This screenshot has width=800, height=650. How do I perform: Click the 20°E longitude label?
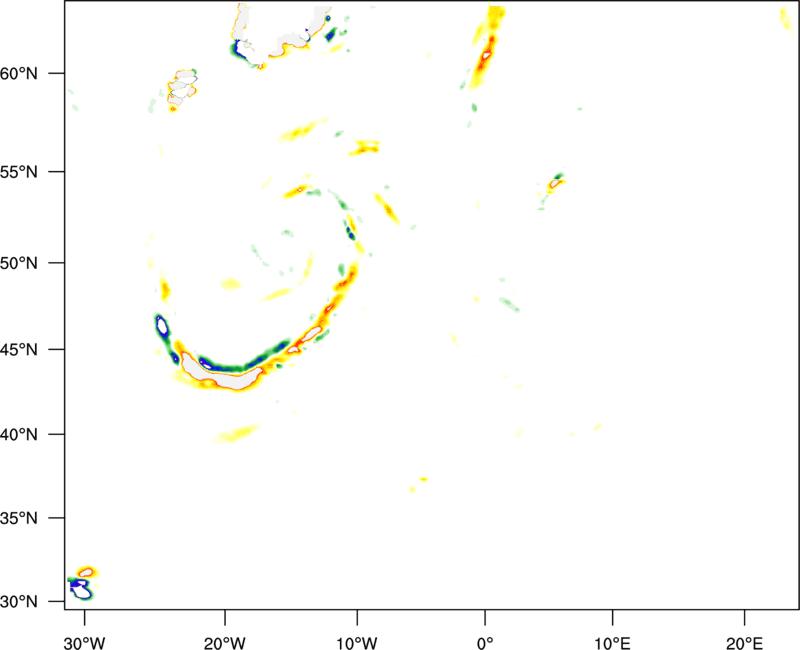coord(744,643)
